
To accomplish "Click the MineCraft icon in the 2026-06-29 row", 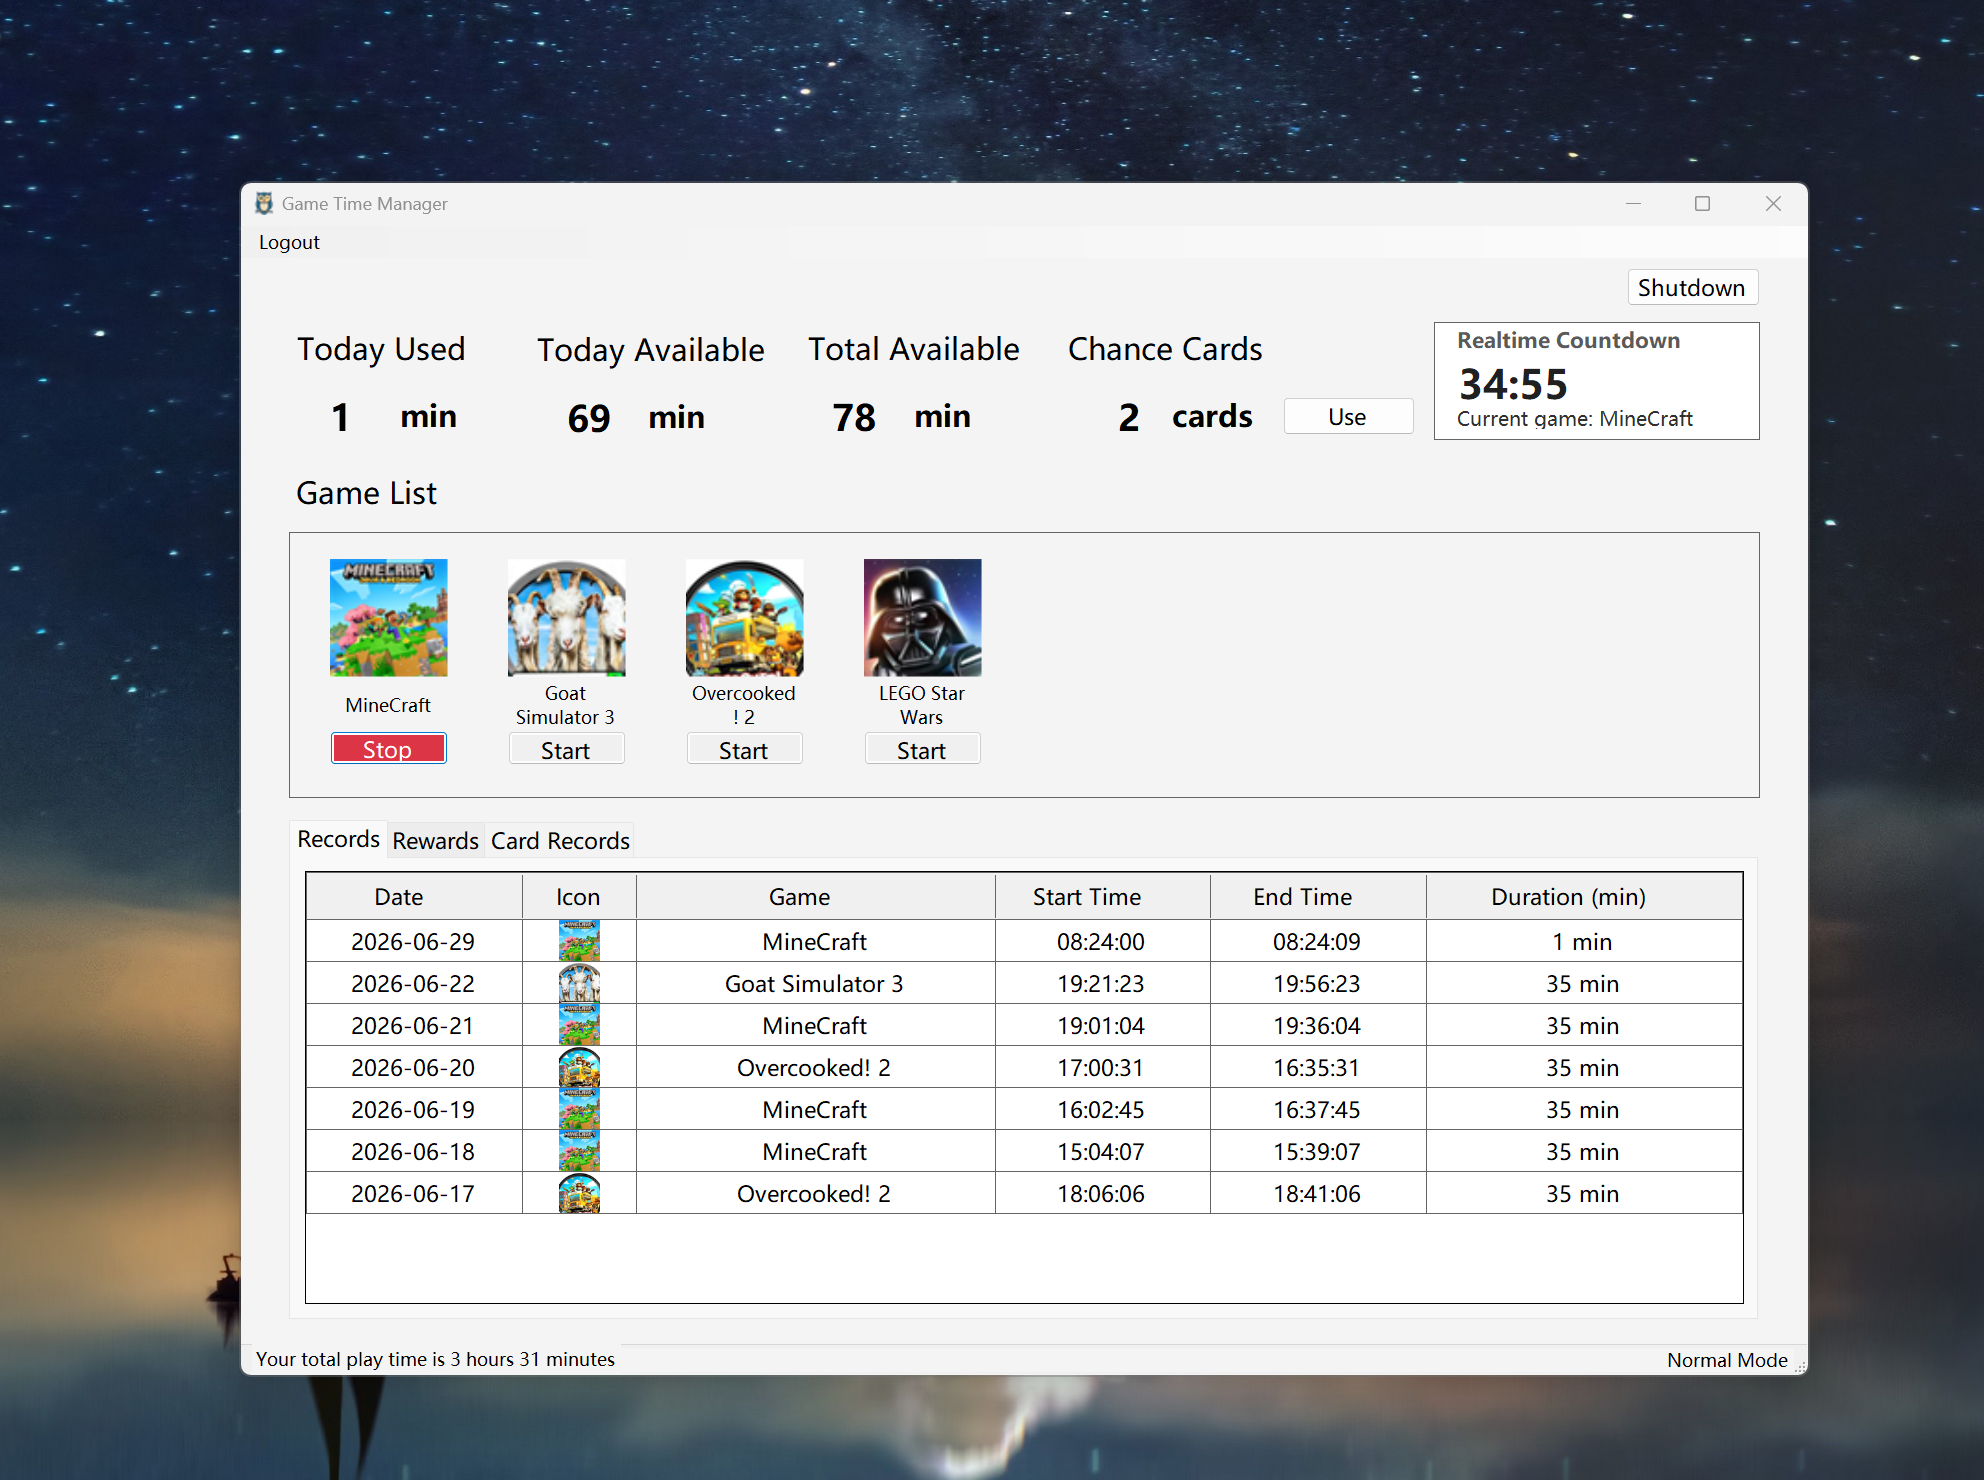I will pyautogui.click(x=579, y=941).
